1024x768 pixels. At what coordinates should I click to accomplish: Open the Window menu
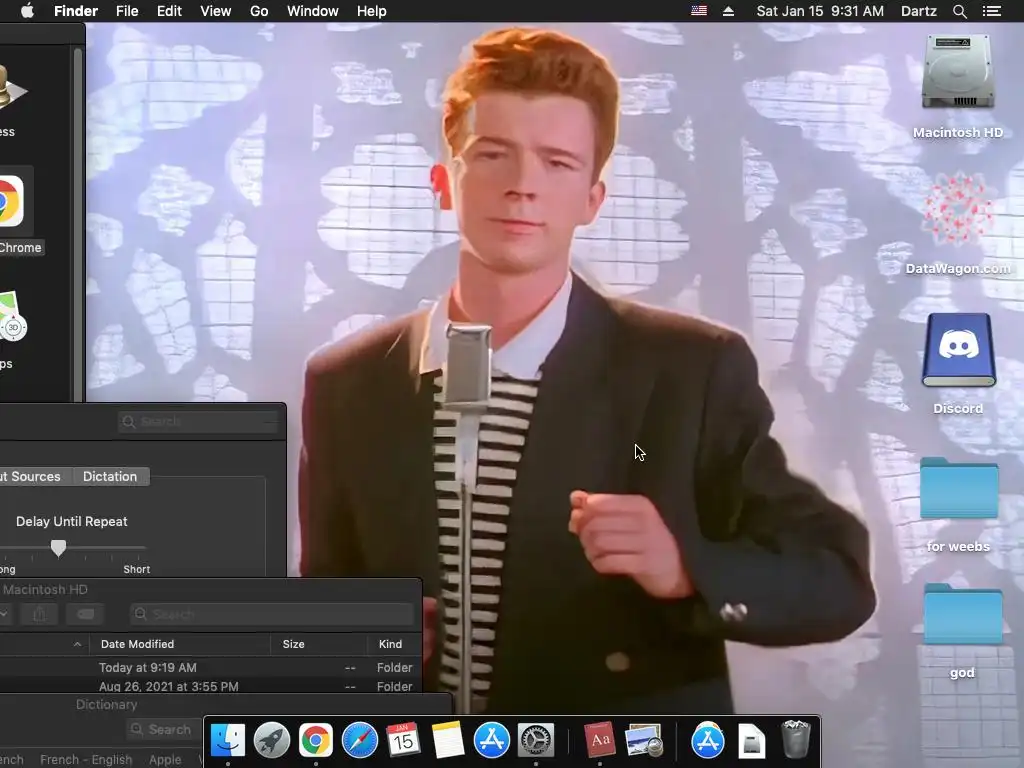point(313,11)
